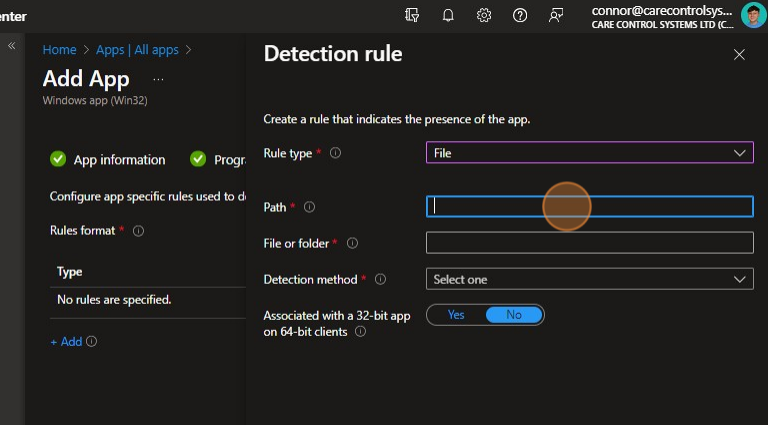Screen dimensions: 768x425
Task: Click the user account avatar
Action: click(753, 16)
